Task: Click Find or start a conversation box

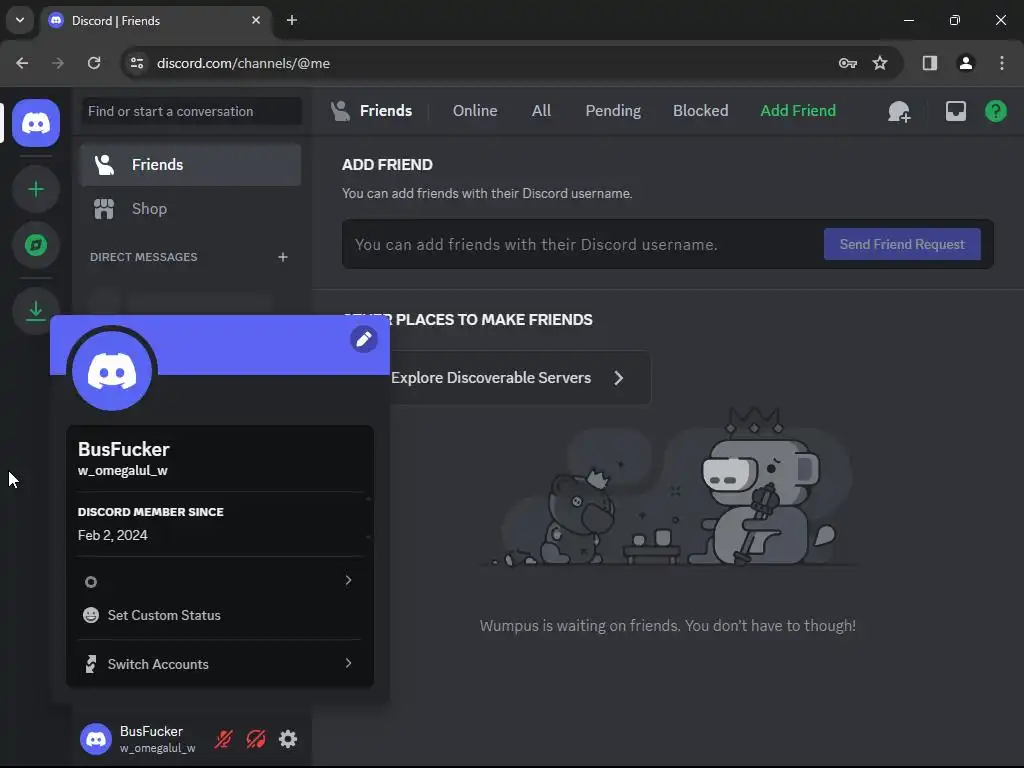Action: pyautogui.click(x=191, y=111)
